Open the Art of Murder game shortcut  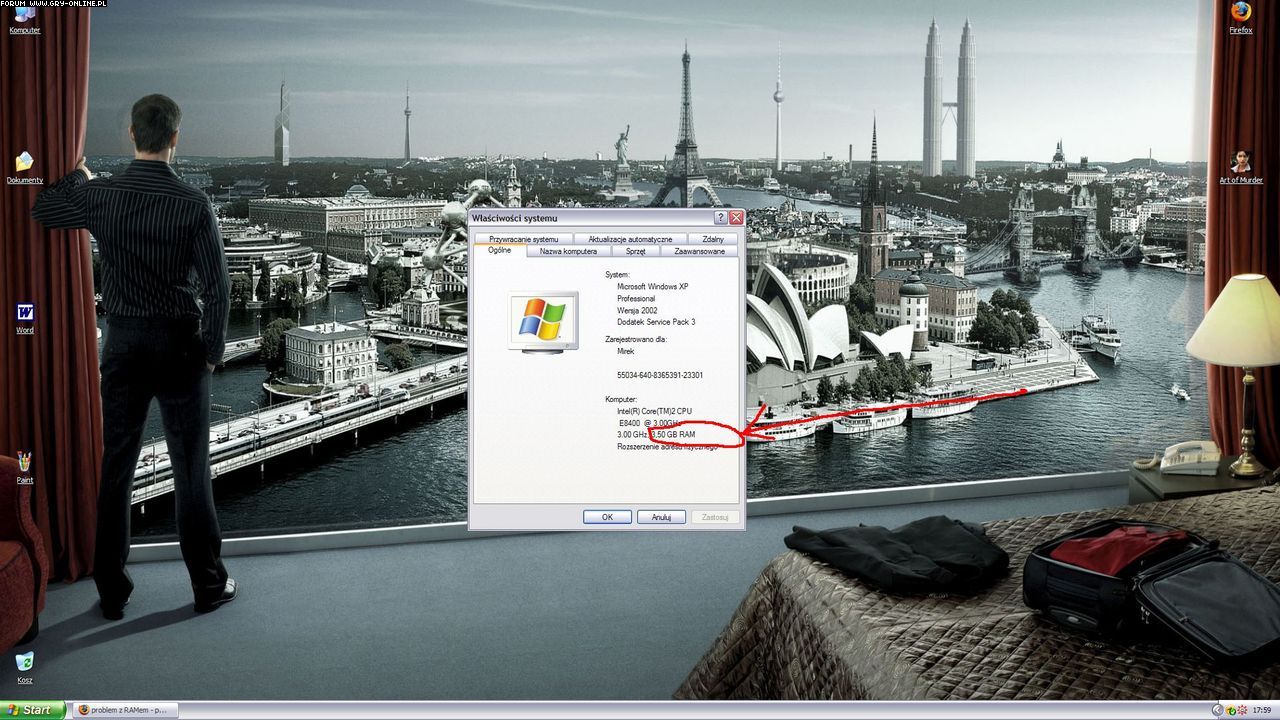tap(1241, 163)
